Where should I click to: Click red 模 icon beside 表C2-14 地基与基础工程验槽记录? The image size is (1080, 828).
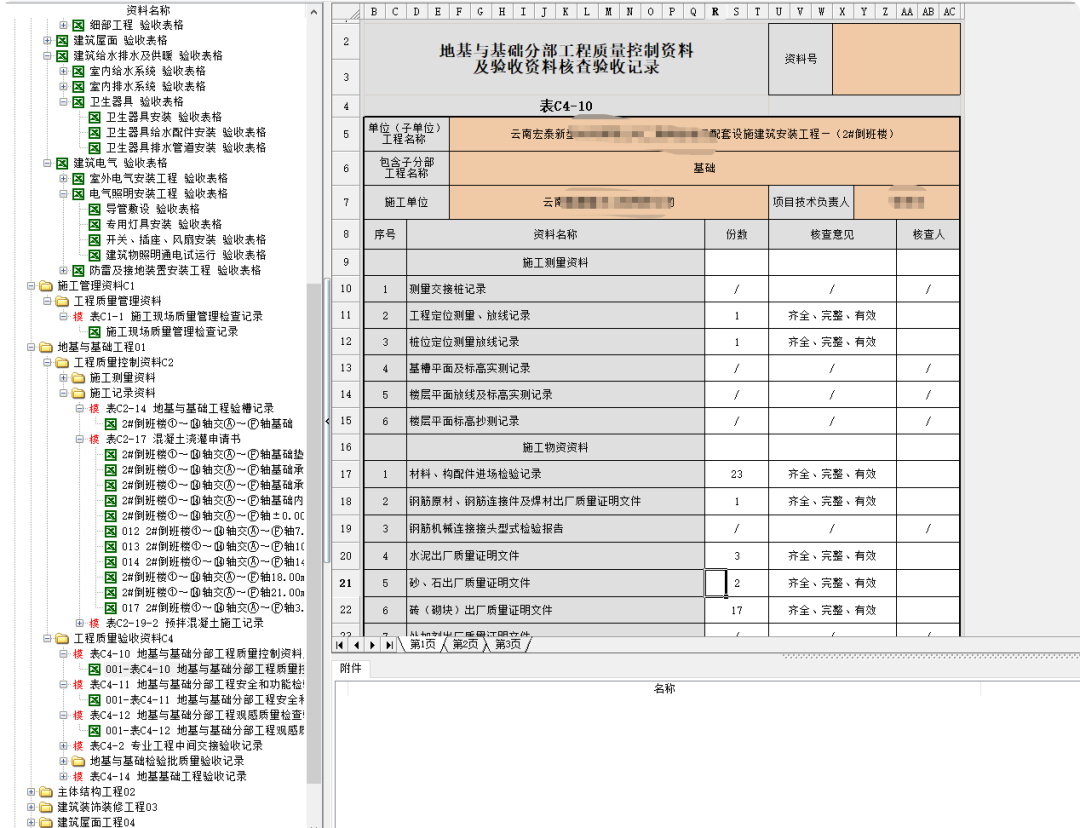point(94,408)
